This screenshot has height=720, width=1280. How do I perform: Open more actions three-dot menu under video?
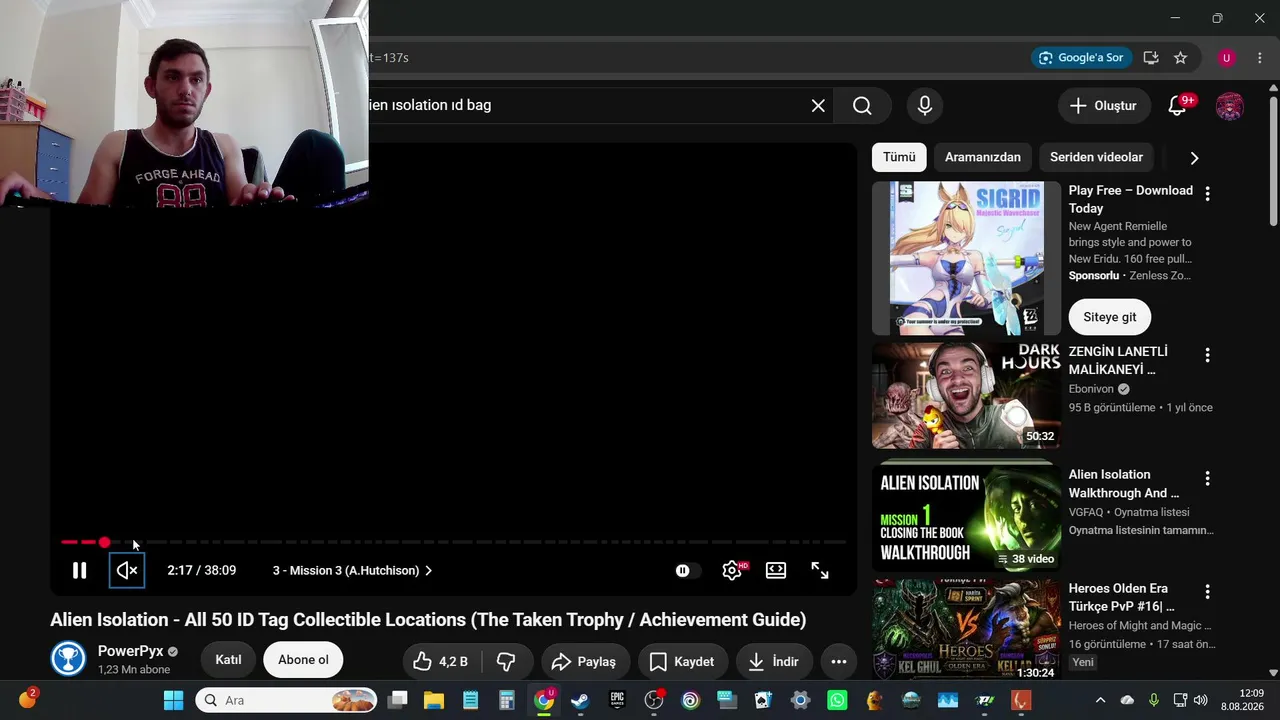[x=839, y=661]
